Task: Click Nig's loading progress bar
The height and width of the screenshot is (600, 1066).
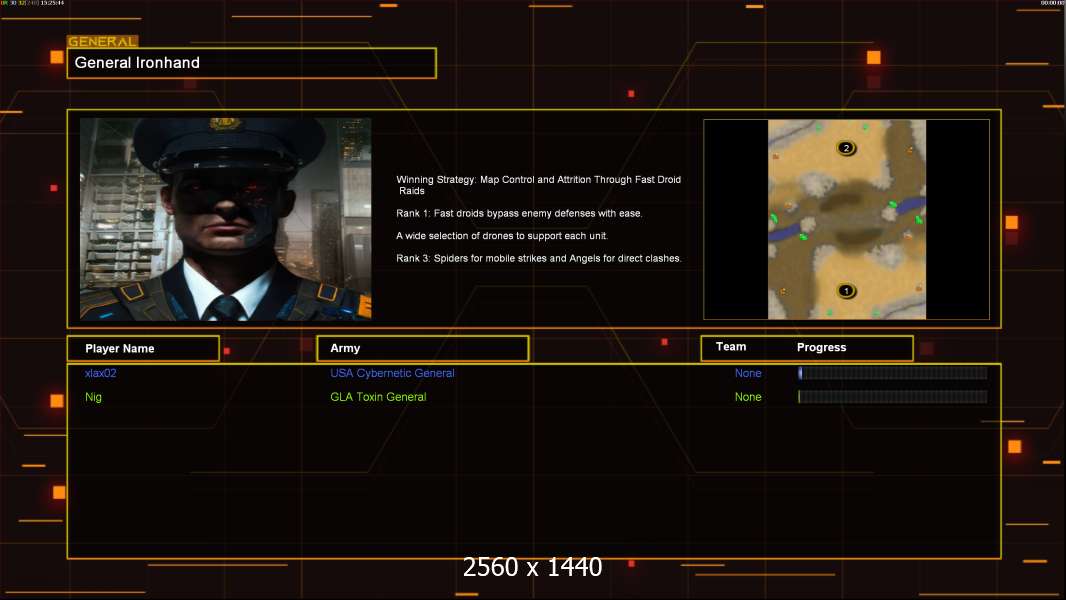Action: tap(893, 396)
